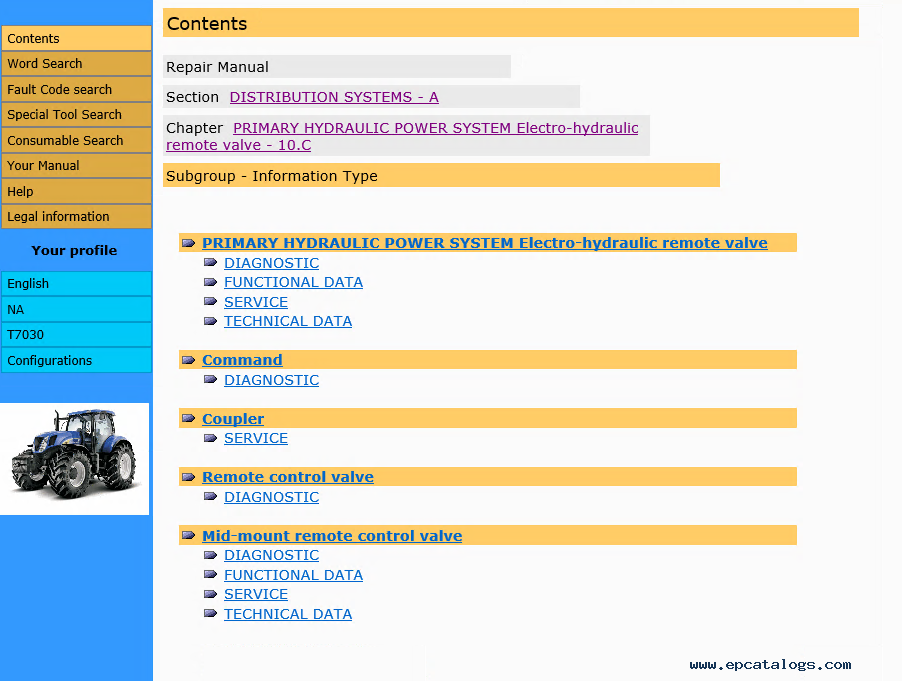Viewport: 902px width, 681px height.
Task: Open SERVICE under Mid-mount remote control valve
Action: [x=256, y=594]
